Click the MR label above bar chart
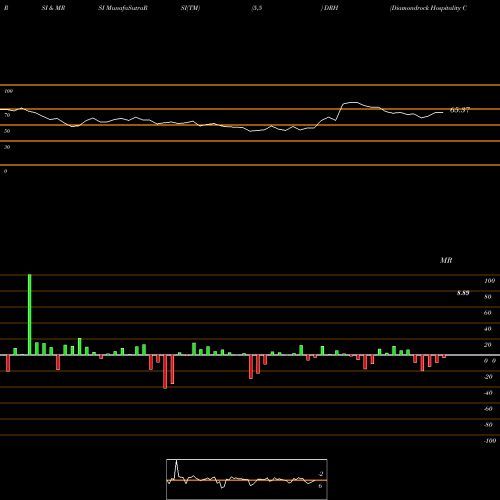 [x=446, y=260]
